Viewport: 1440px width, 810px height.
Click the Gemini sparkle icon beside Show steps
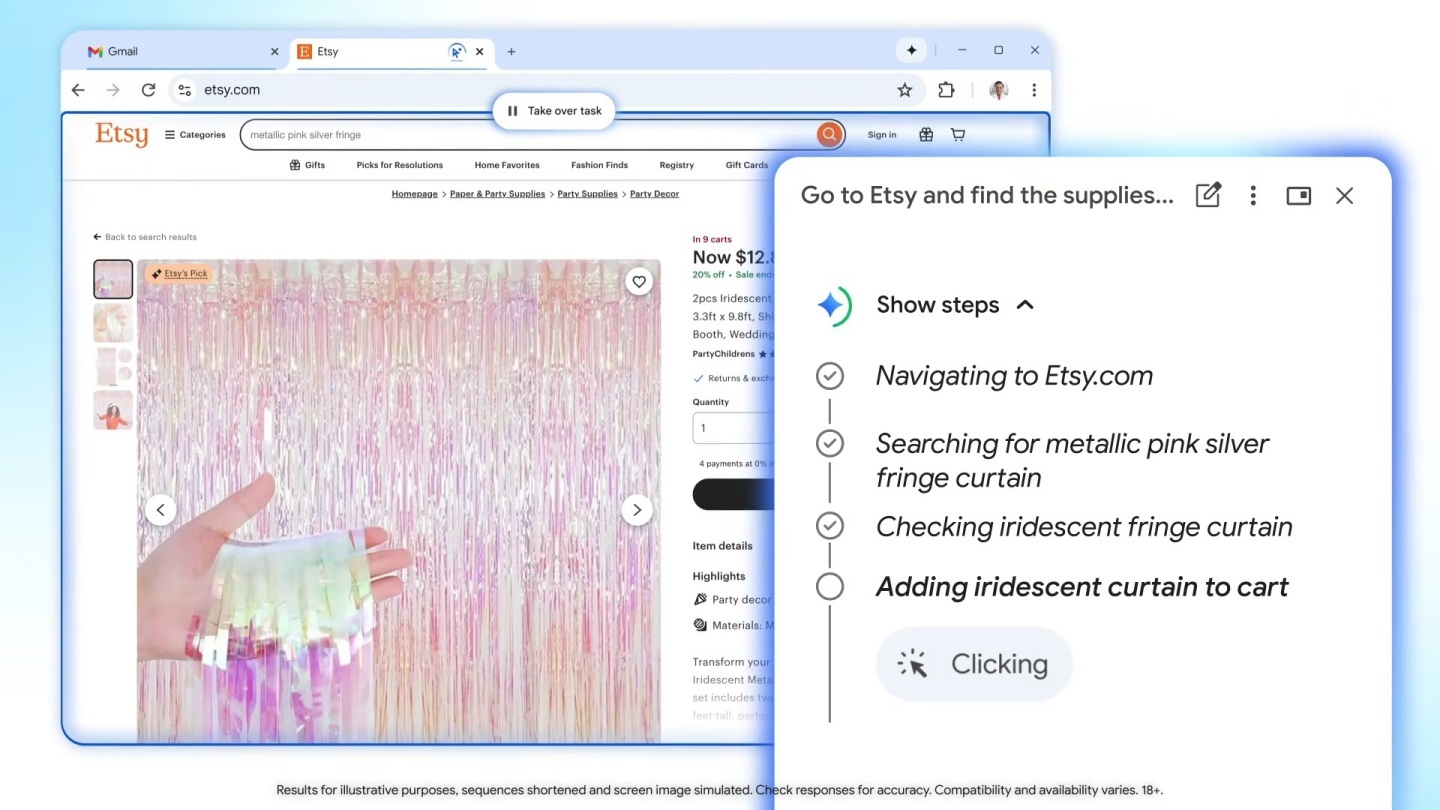click(833, 305)
